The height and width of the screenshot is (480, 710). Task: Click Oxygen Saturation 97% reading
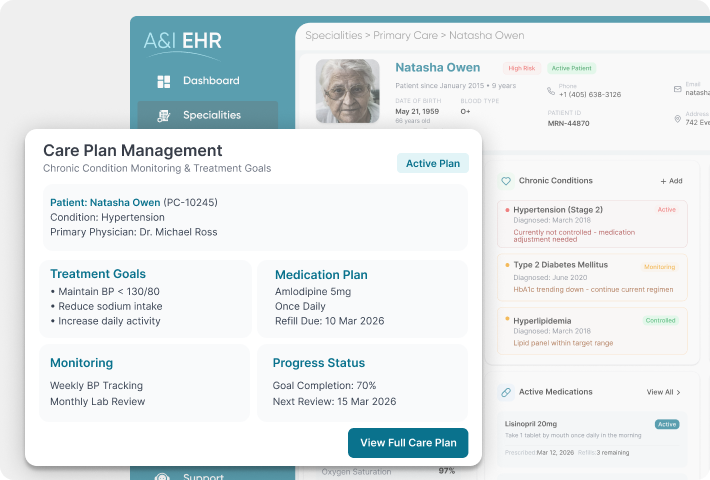(388, 471)
